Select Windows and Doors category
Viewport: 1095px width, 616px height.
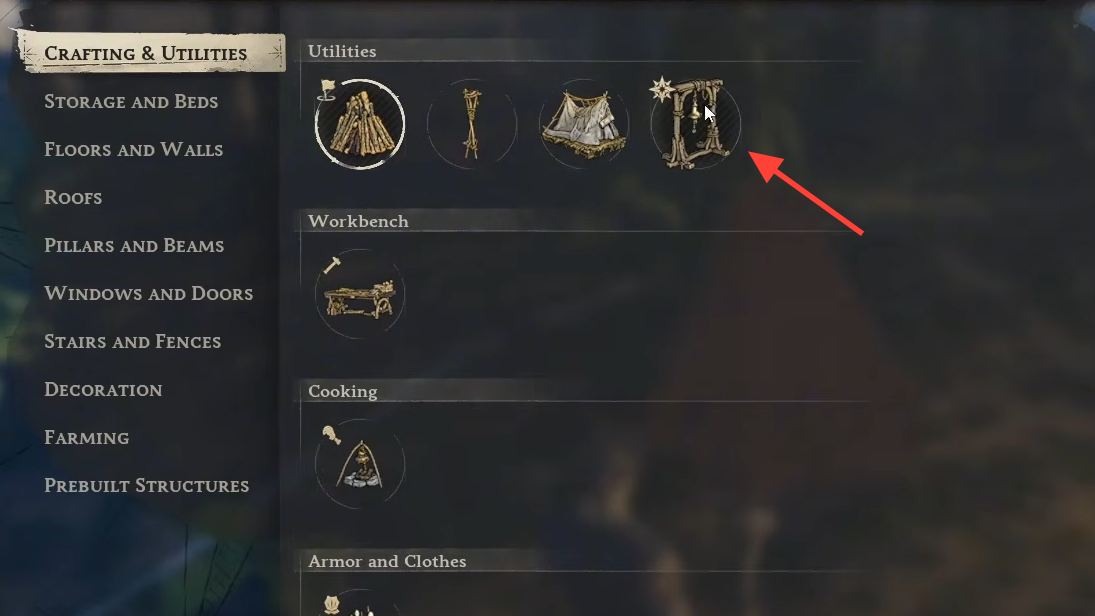tap(149, 293)
